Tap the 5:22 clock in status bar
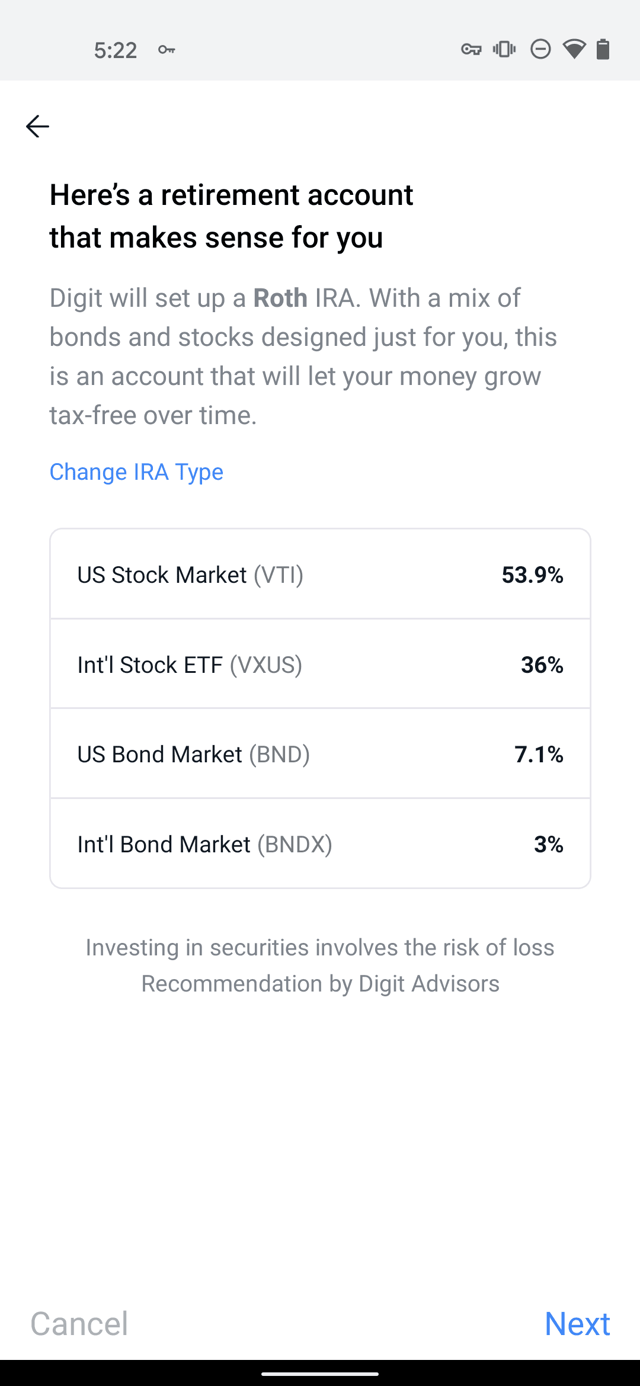The width and height of the screenshot is (640, 1386). coord(115,50)
